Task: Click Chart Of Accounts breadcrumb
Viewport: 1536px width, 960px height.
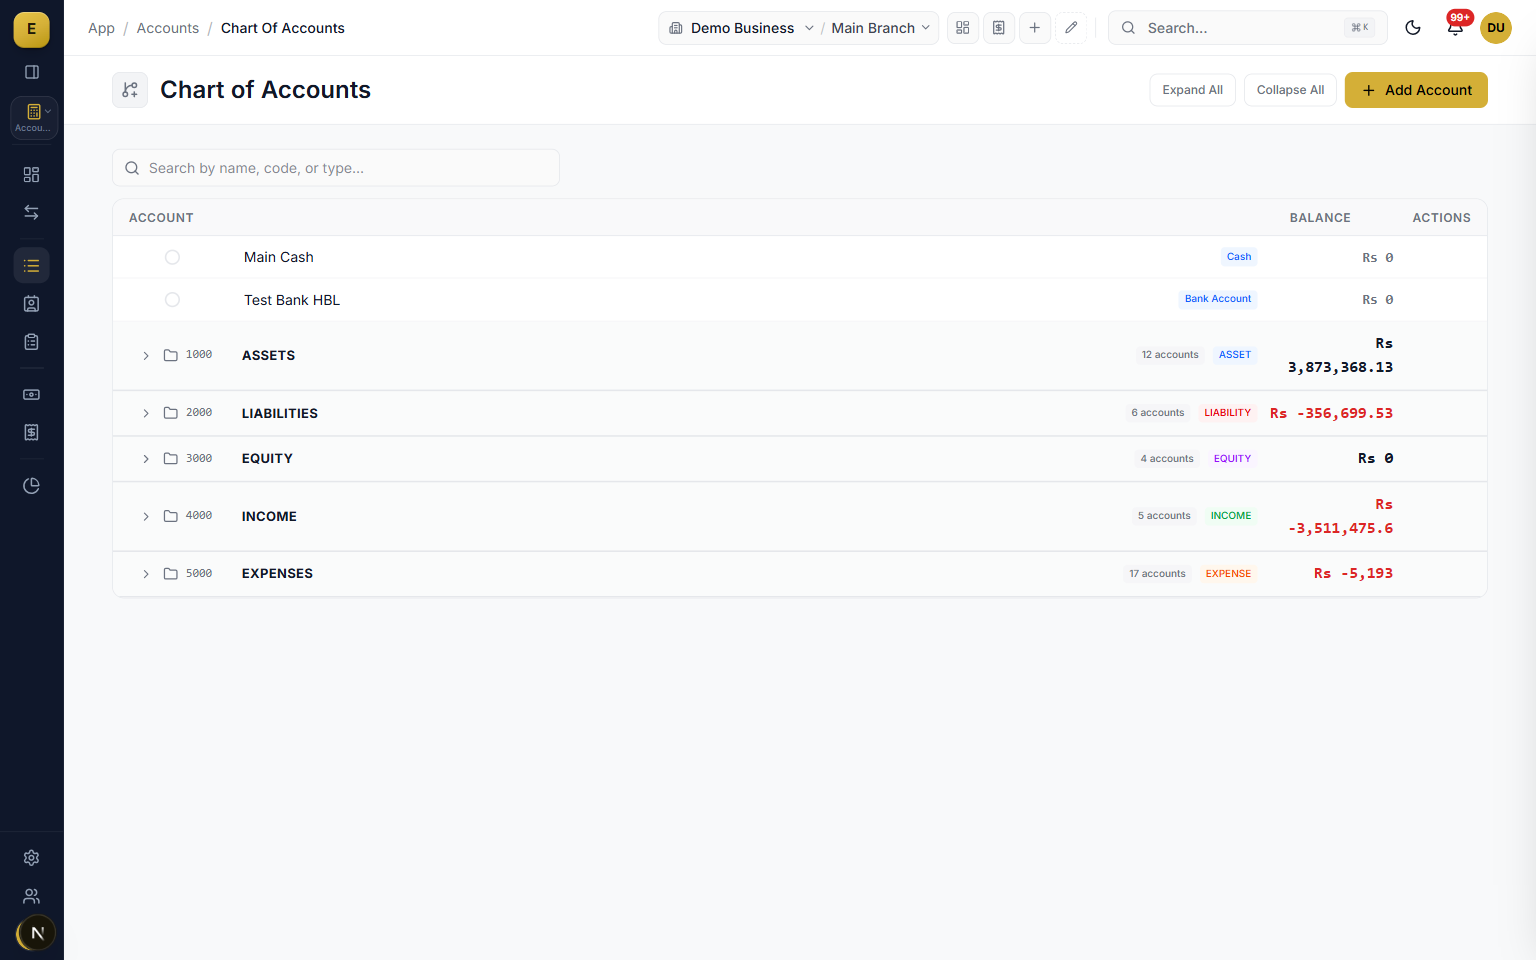Action: [283, 28]
